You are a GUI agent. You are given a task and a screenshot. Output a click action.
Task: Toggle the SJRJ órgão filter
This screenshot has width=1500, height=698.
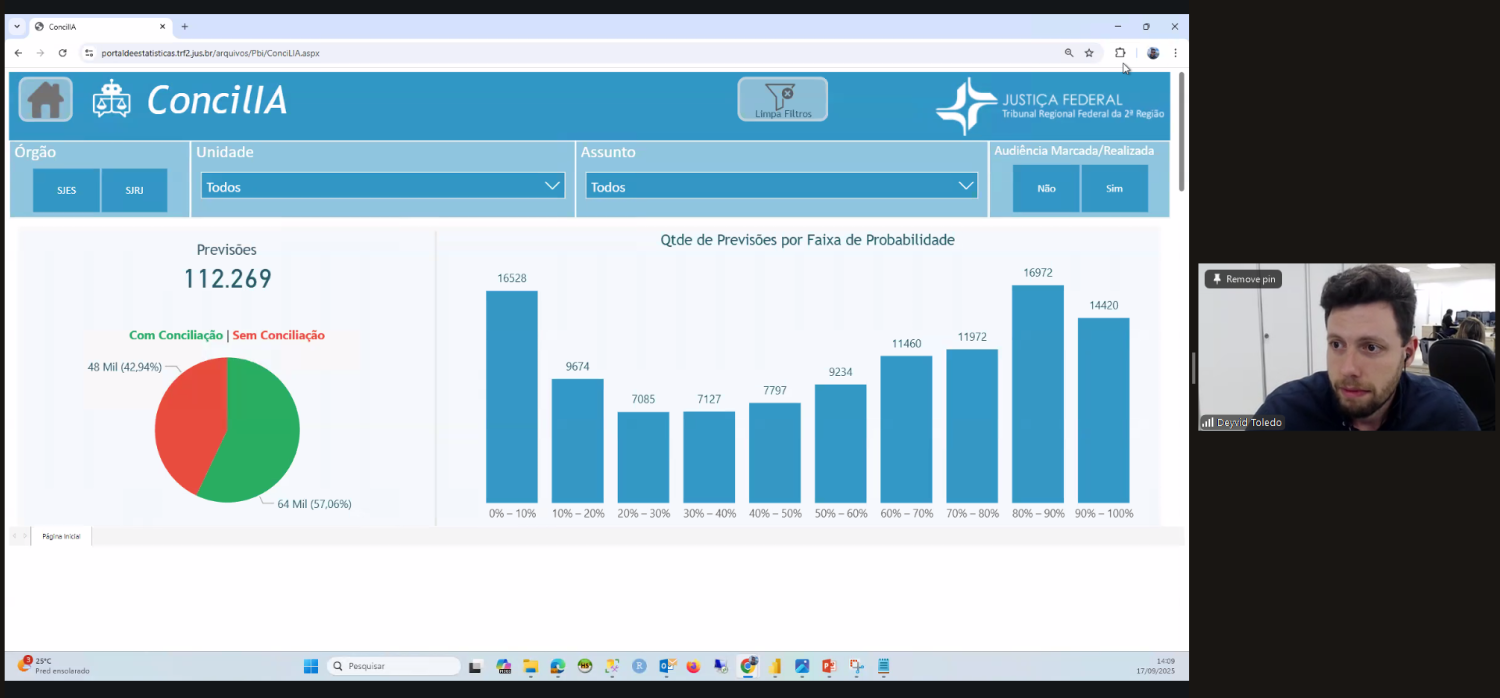tap(134, 190)
